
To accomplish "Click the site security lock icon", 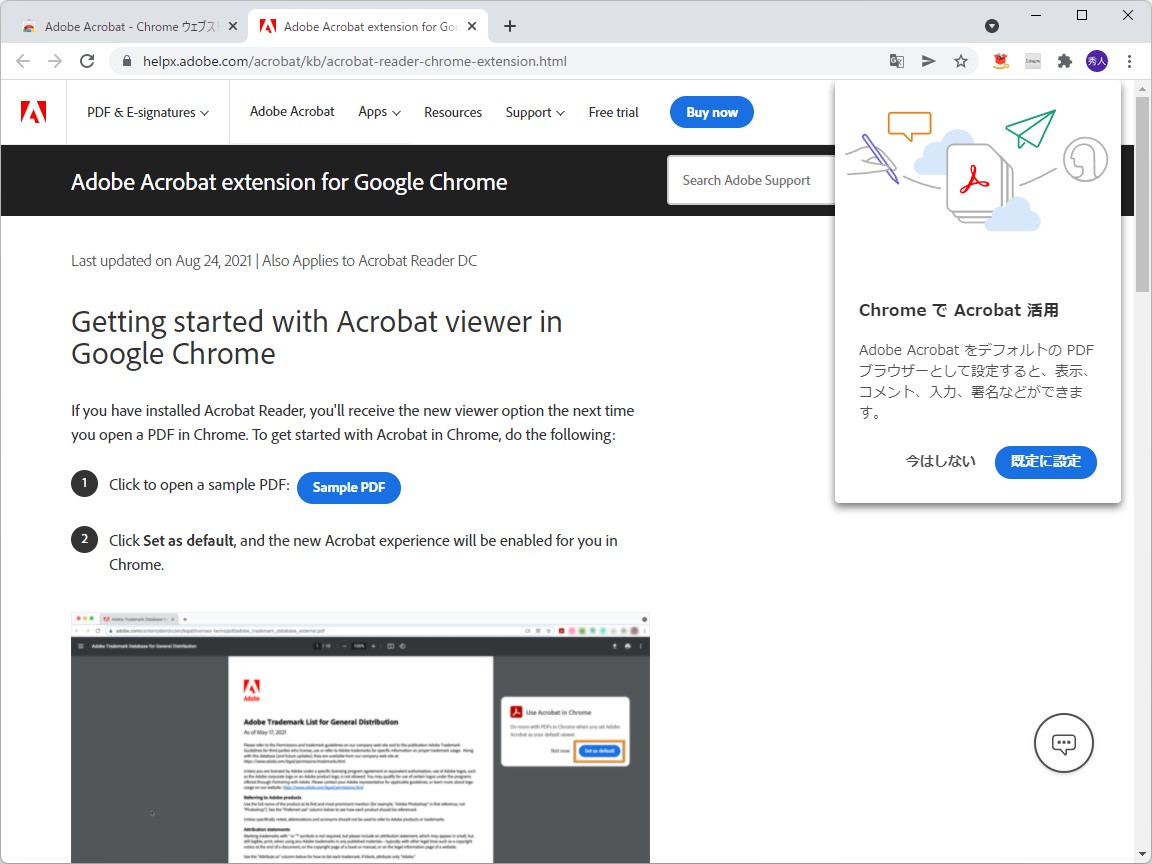I will pyautogui.click(x=126, y=61).
